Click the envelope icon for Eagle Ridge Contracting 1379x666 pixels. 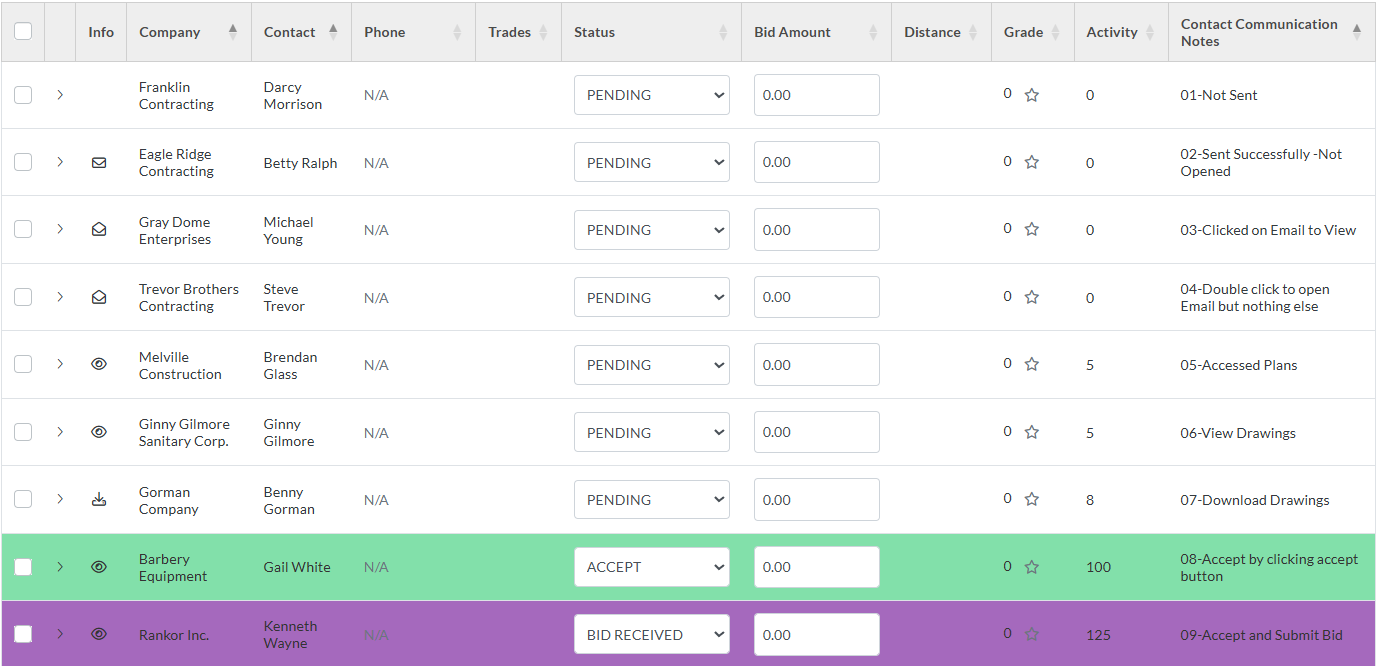point(99,162)
